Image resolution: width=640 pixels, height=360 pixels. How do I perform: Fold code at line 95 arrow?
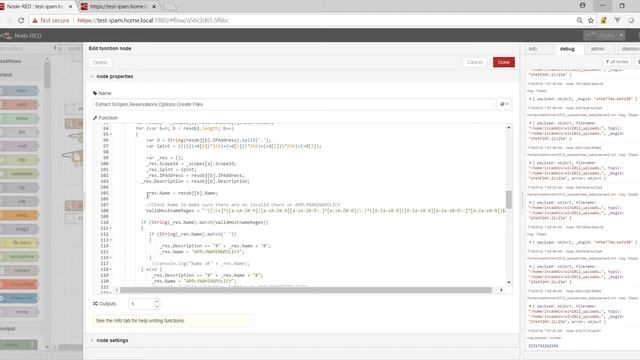[111, 134]
